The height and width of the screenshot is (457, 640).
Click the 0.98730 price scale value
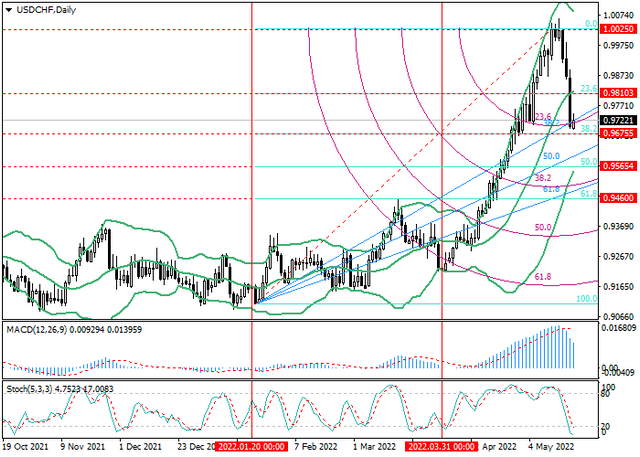(x=619, y=75)
